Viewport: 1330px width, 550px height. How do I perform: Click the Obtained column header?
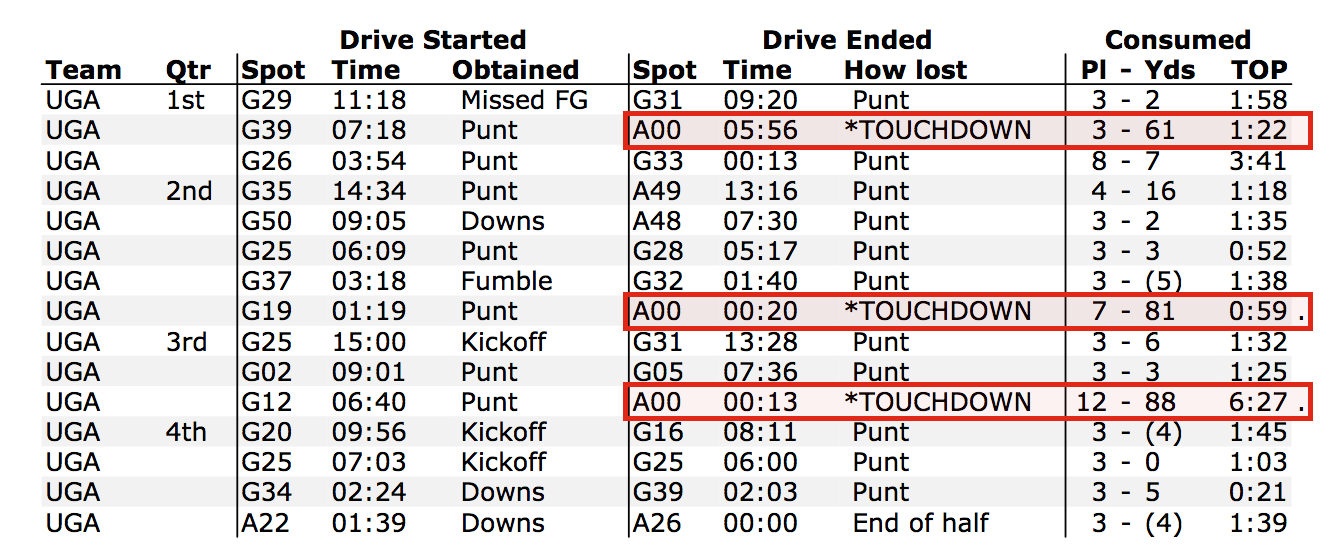pyautogui.click(x=516, y=70)
